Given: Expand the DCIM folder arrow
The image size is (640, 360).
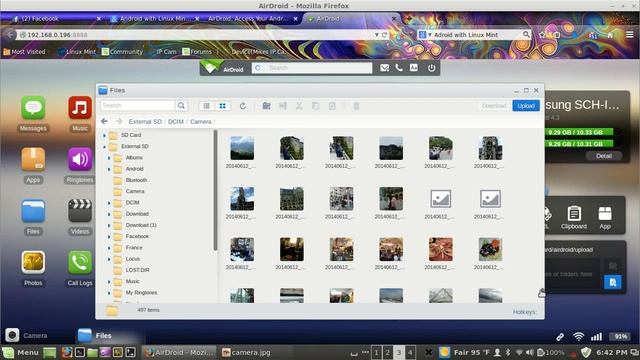Looking at the screenshot, I should [109, 202].
